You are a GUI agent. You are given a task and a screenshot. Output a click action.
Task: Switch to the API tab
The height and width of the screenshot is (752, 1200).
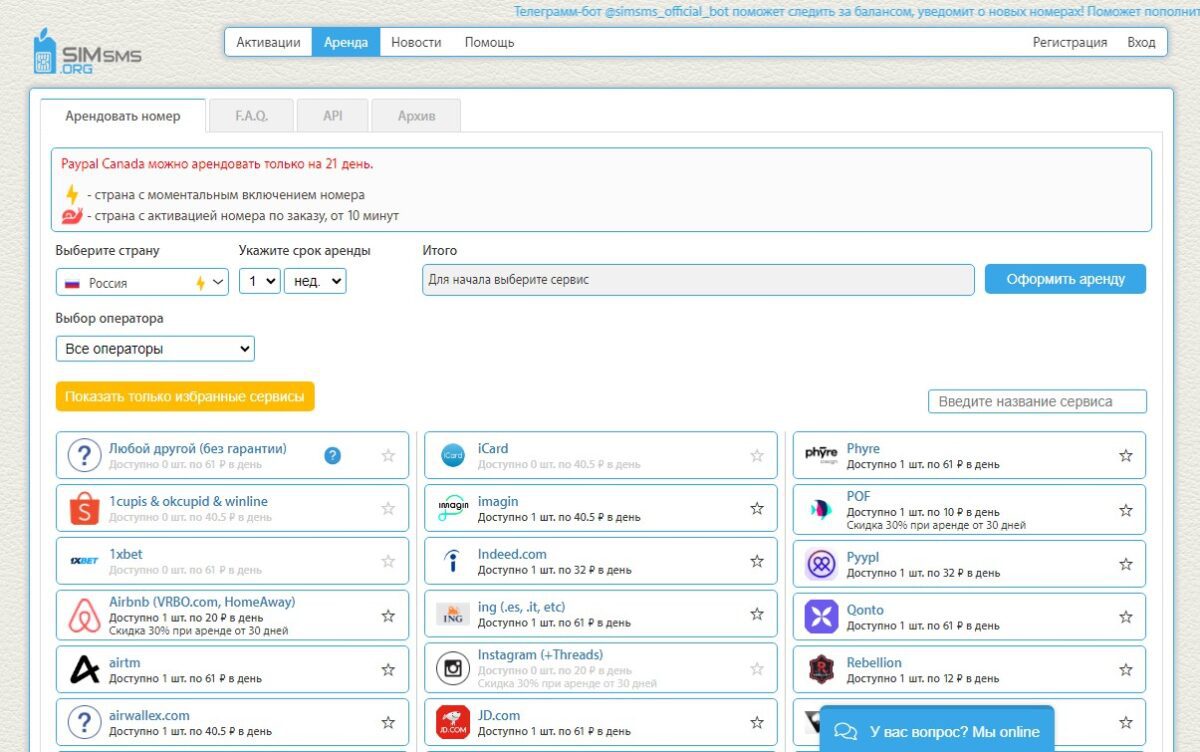pos(333,116)
